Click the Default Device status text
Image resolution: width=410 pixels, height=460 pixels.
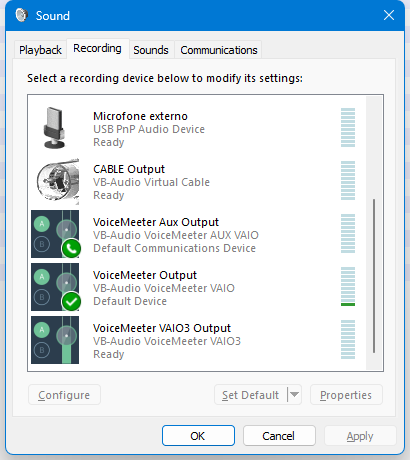coord(130,301)
